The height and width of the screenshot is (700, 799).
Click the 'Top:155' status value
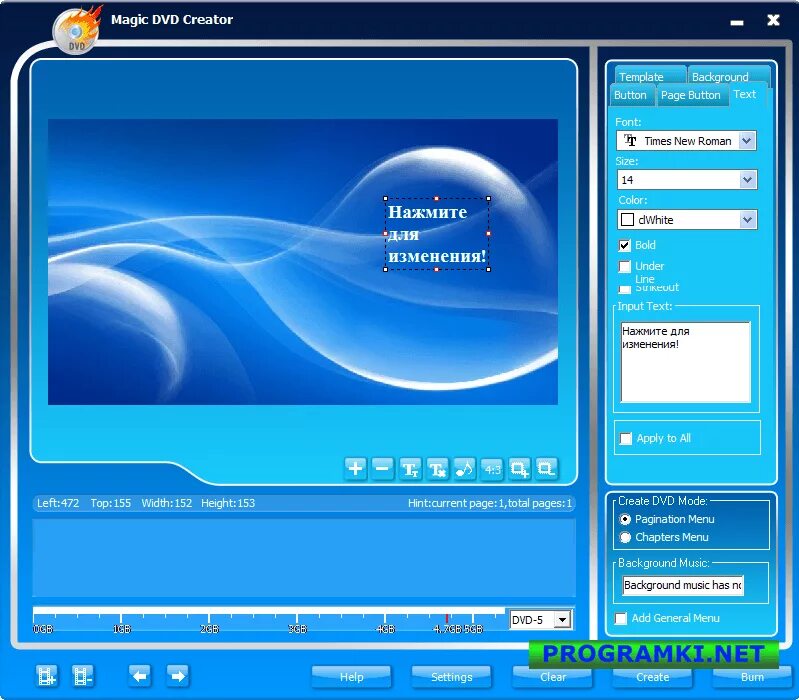point(111,503)
